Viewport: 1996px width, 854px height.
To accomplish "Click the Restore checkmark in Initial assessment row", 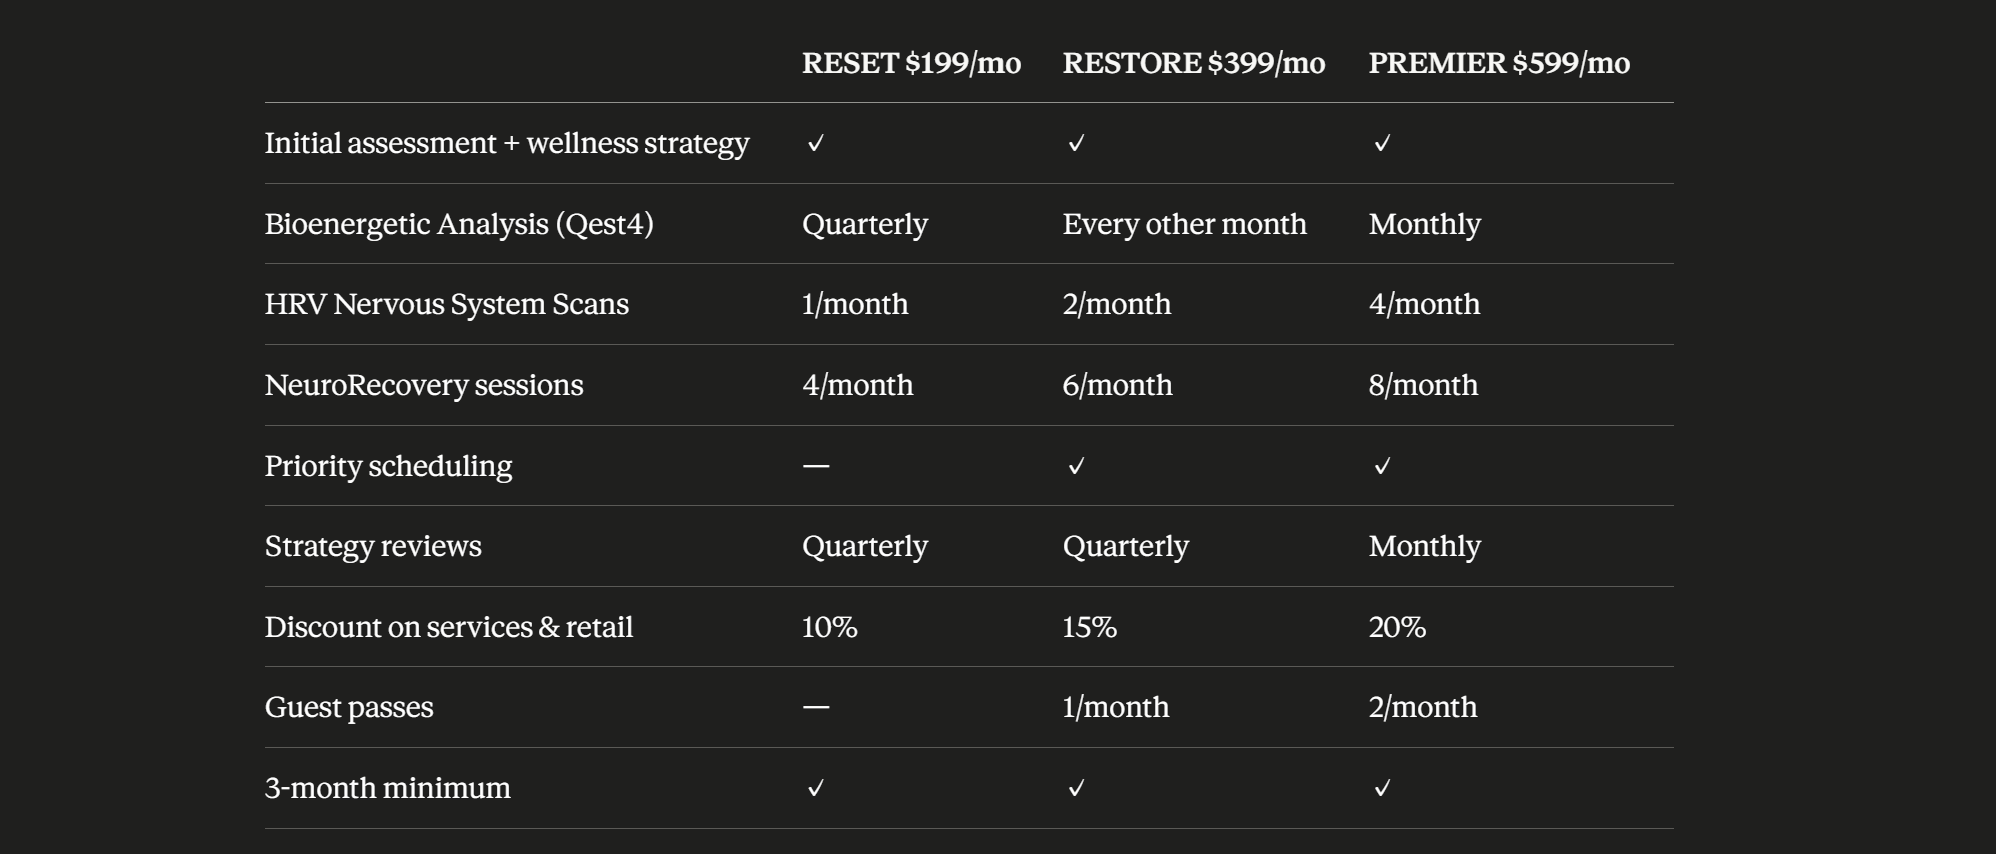I will pyautogui.click(x=1076, y=143).
